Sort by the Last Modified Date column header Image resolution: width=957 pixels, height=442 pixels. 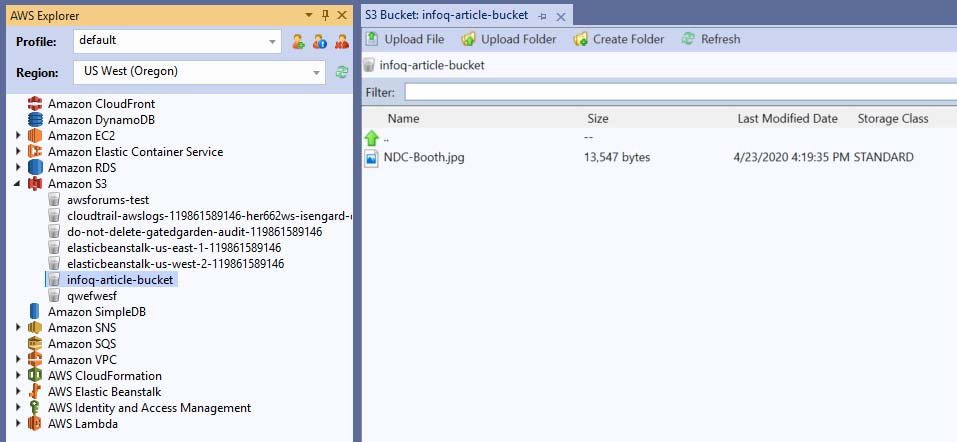click(x=787, y=119)
